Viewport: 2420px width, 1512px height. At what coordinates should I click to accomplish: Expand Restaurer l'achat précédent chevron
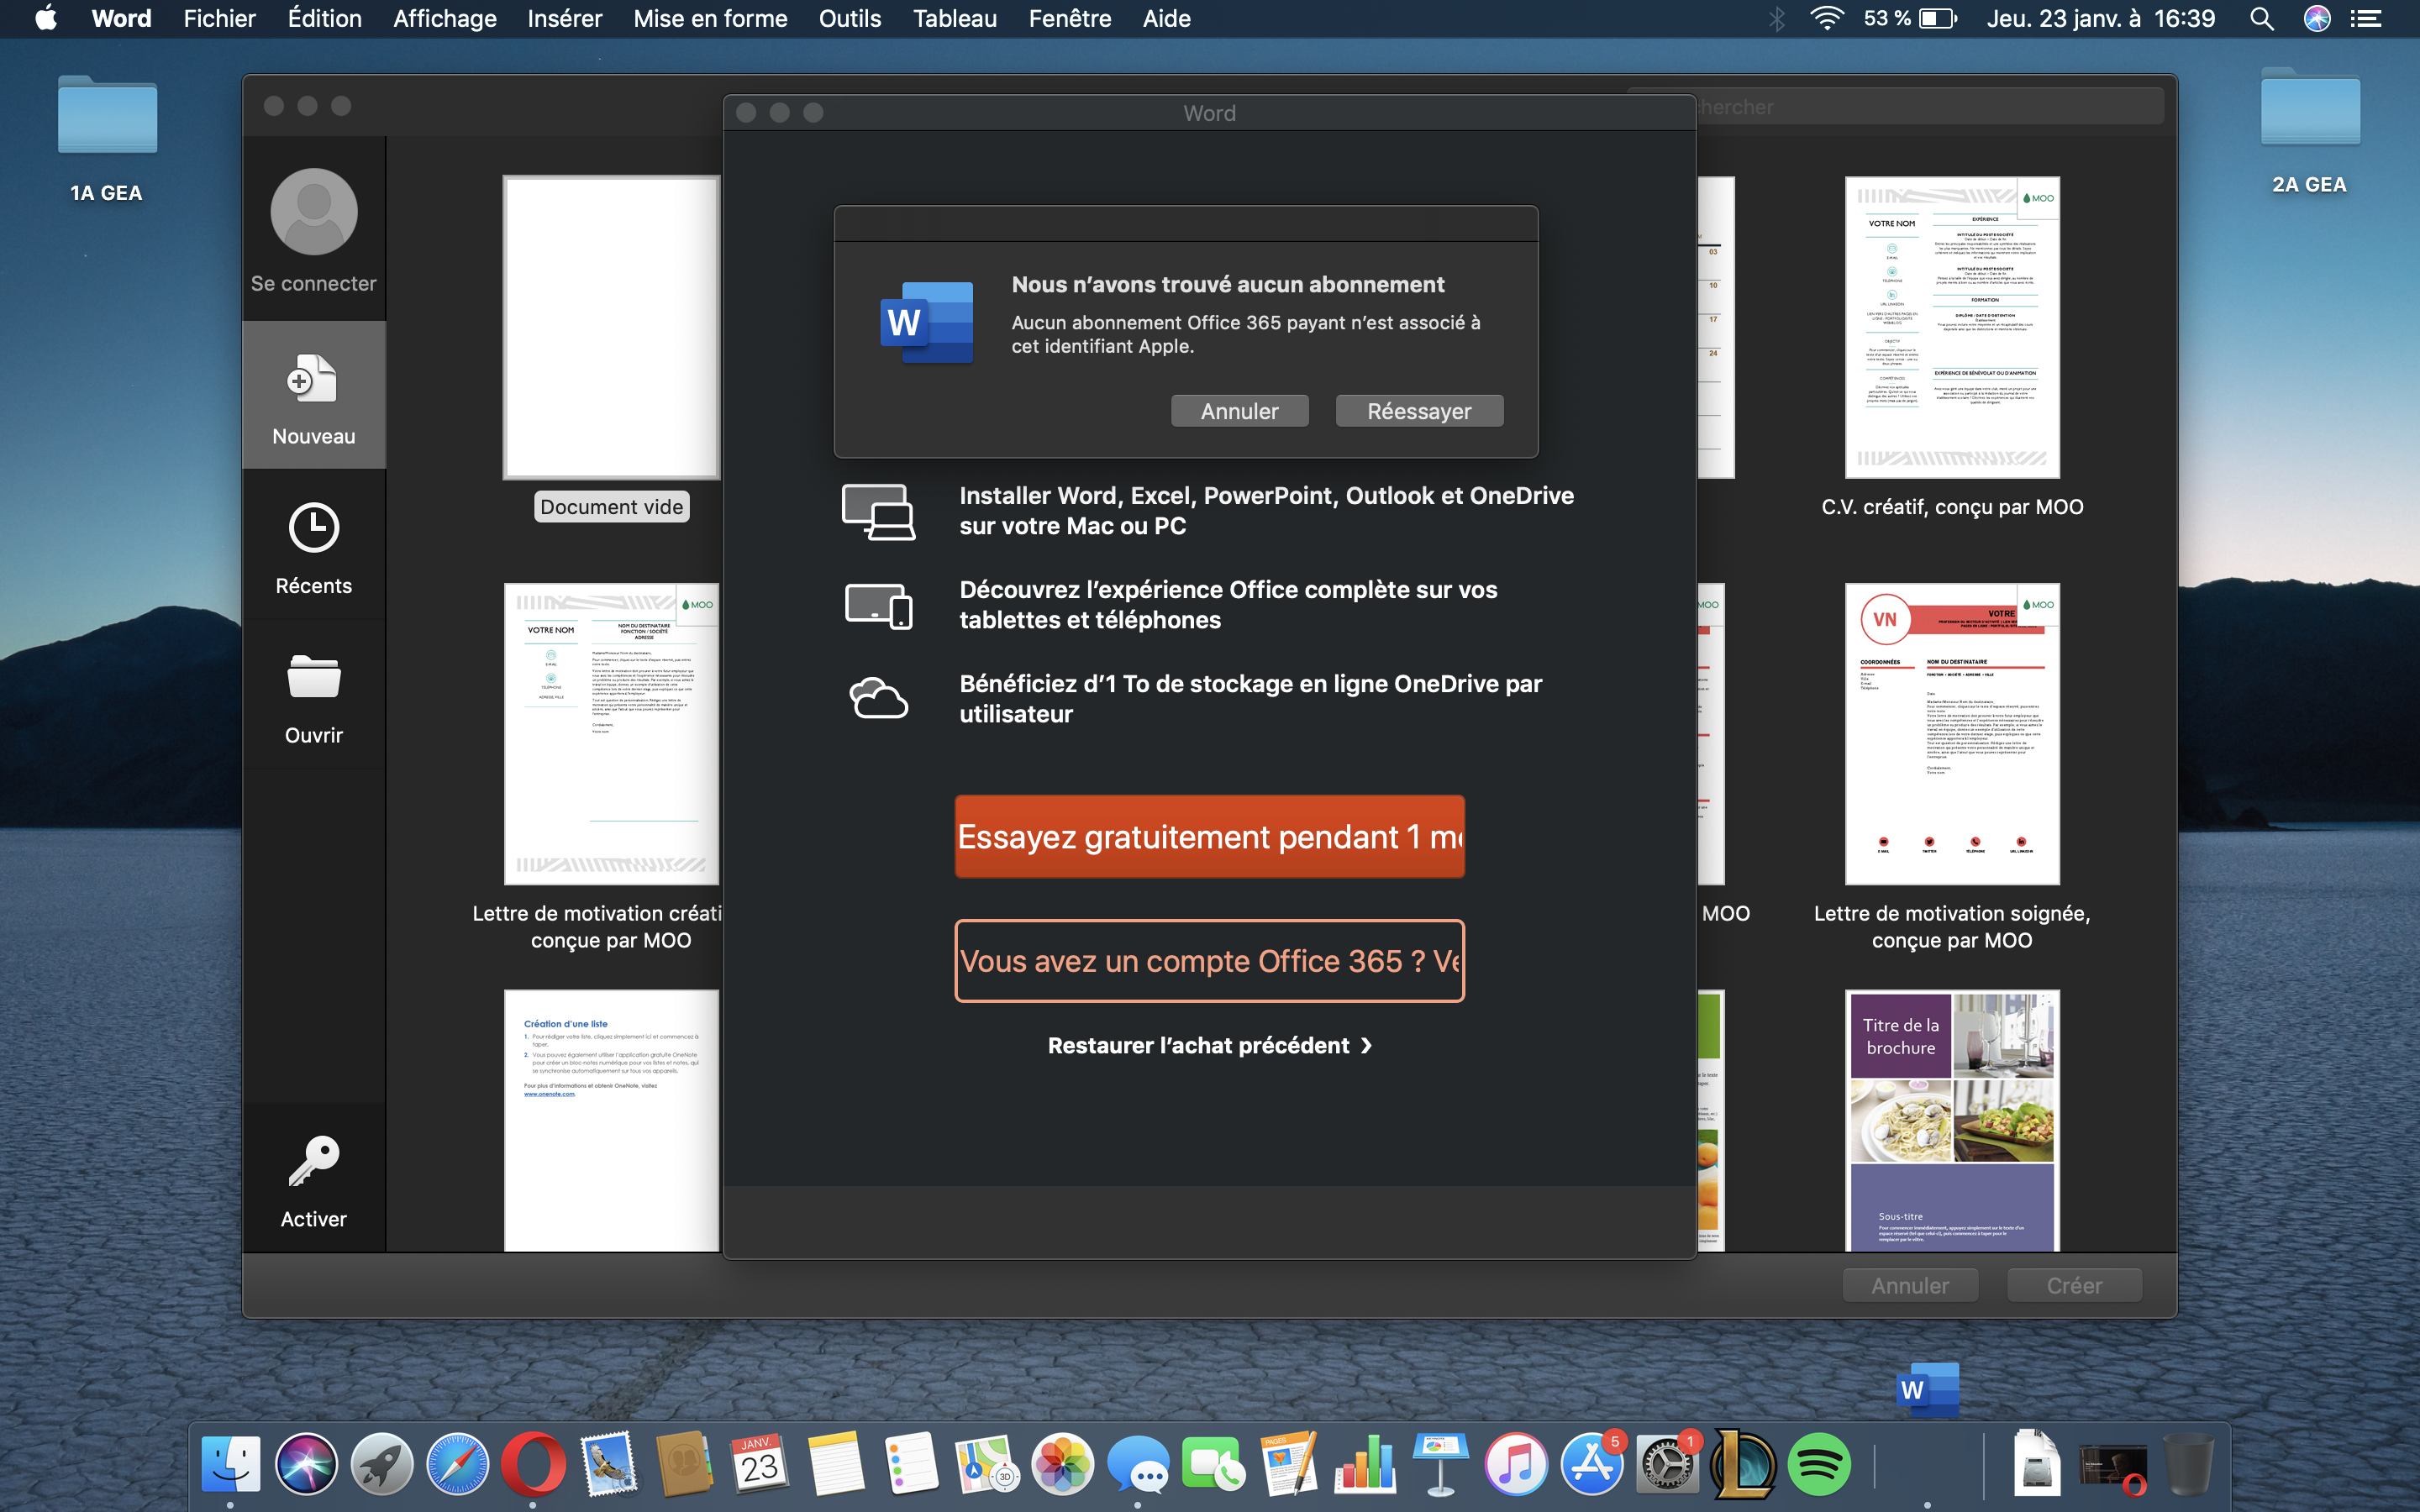point(1366,1046)
